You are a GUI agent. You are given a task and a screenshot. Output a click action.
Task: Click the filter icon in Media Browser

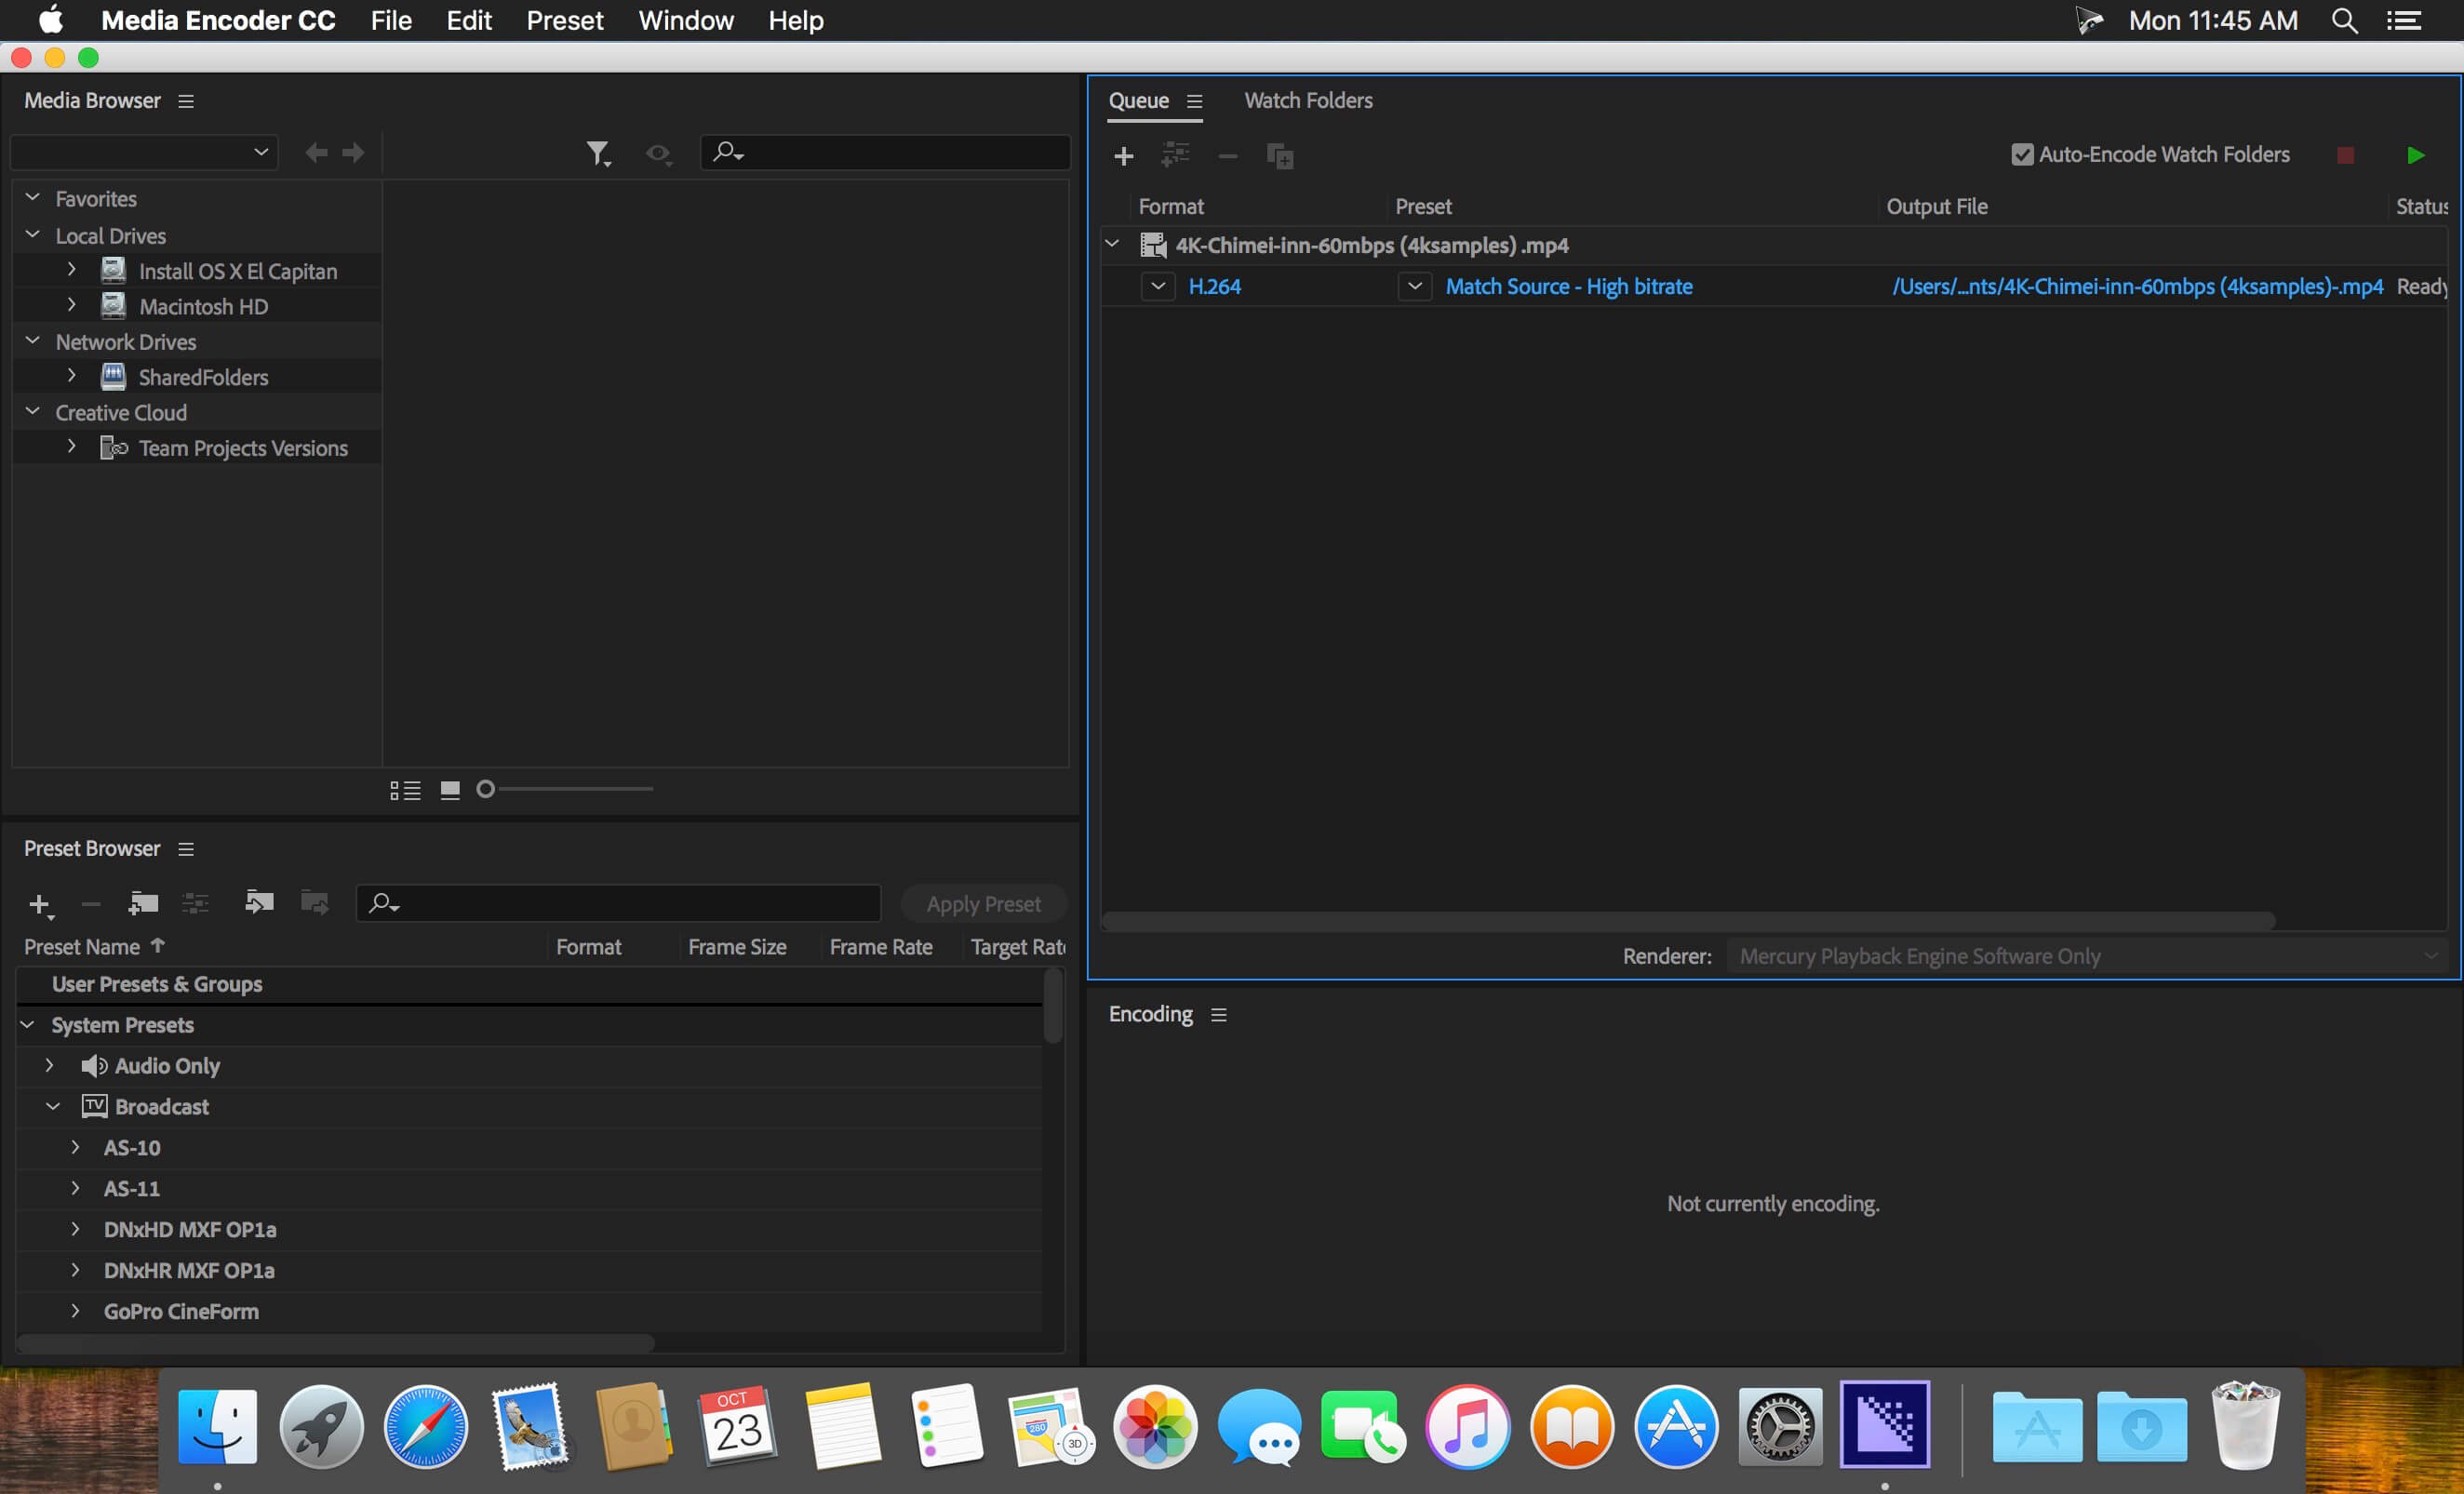tap(598, 153)
